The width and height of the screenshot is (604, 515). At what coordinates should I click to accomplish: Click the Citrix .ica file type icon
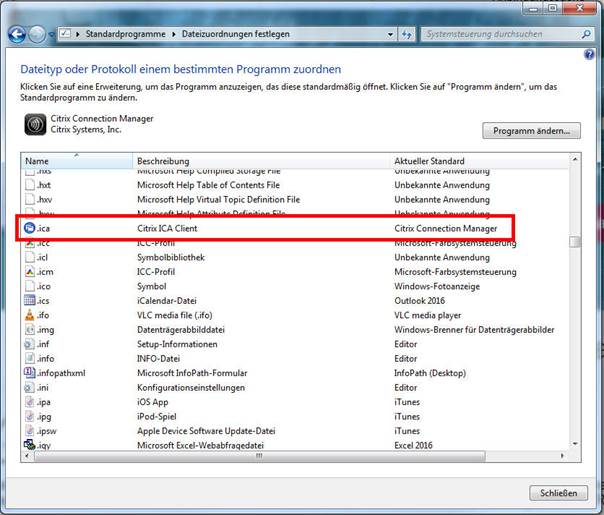point(29,228)
